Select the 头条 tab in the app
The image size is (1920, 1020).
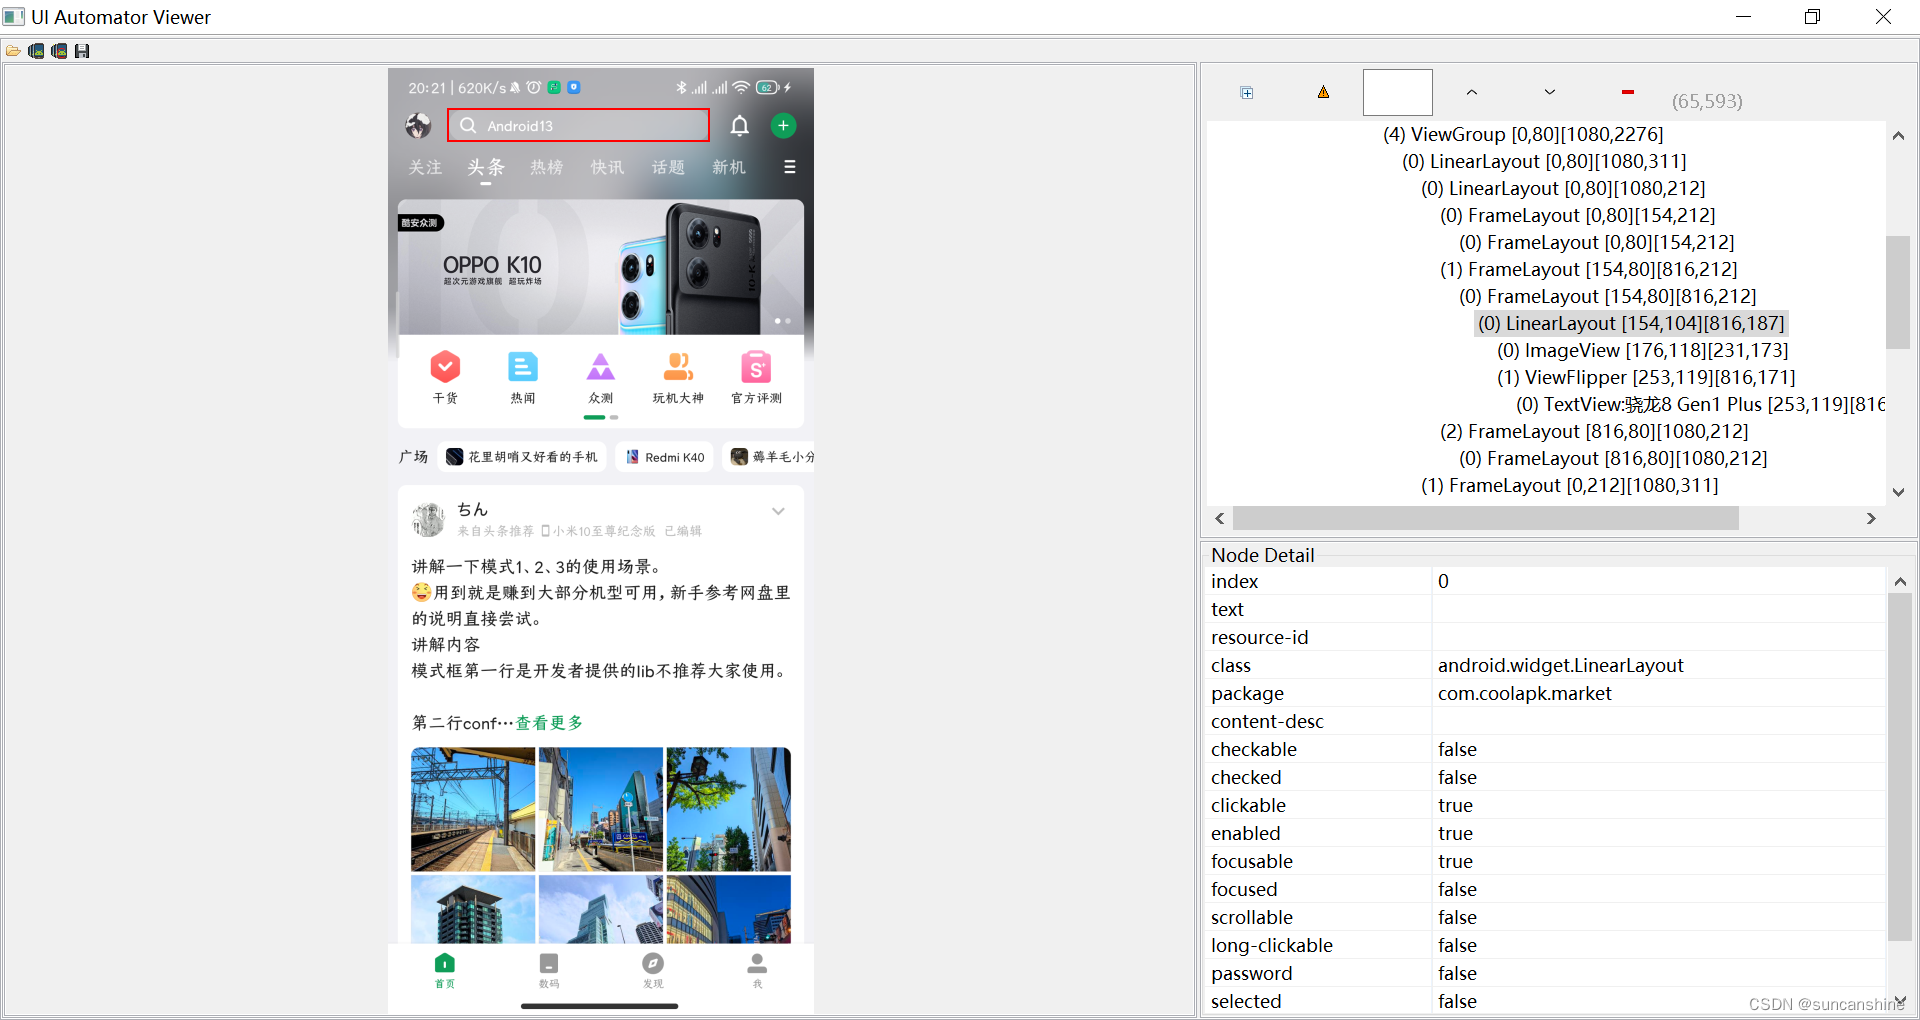click(486, 167)
